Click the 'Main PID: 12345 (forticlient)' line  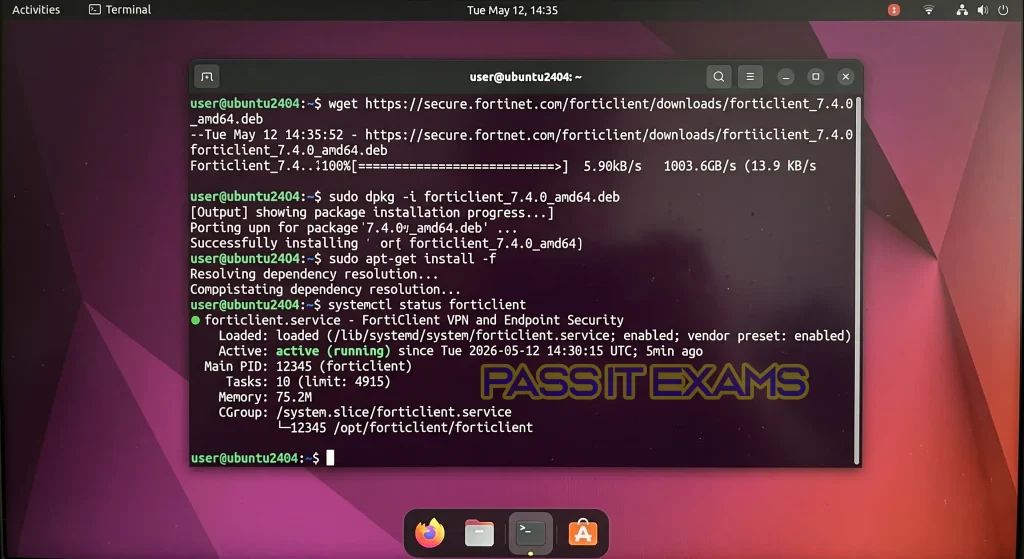[x=308, y=366]
